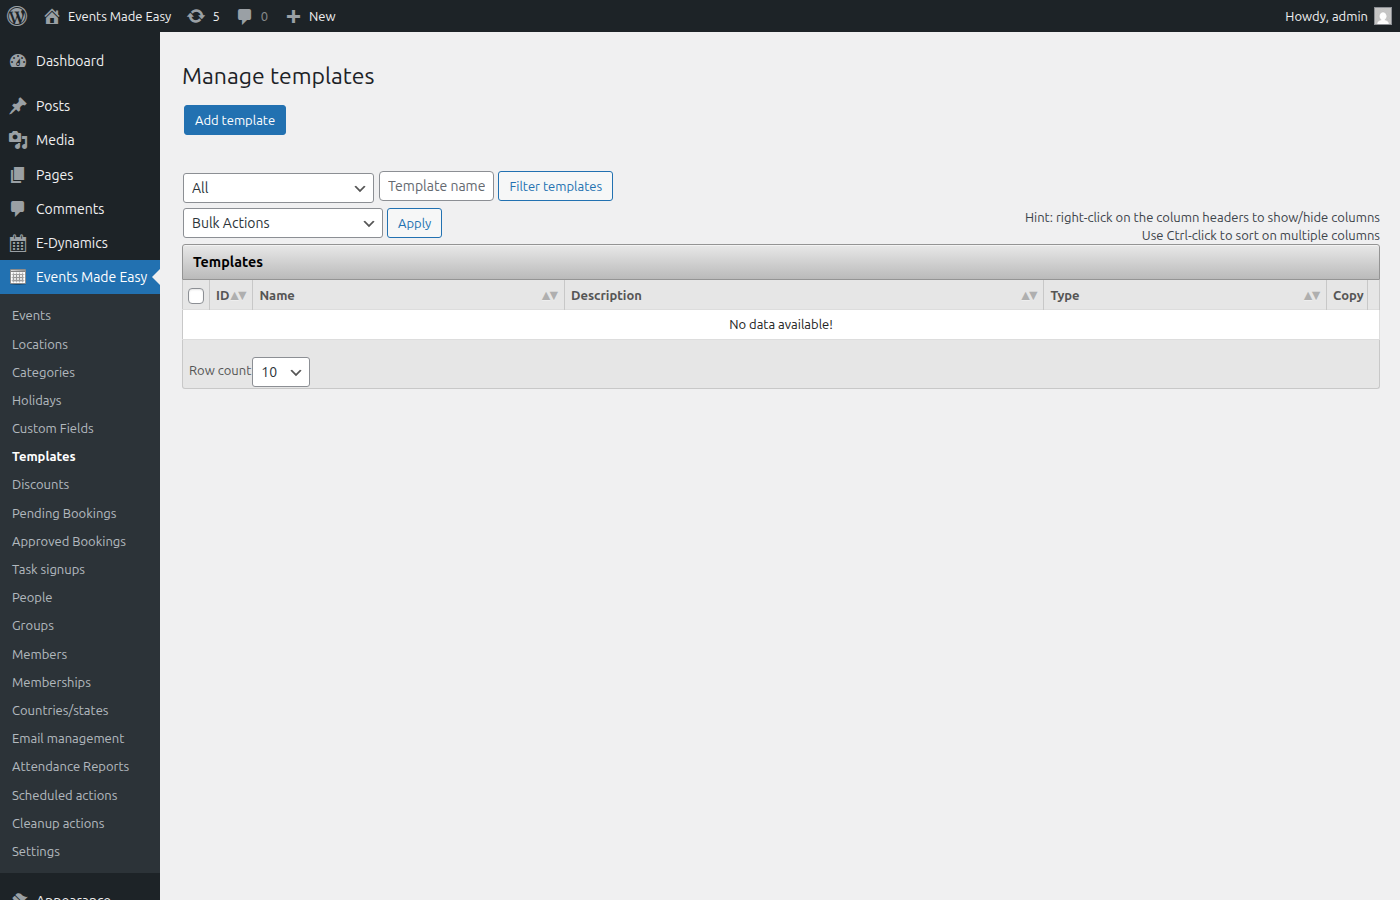Screen dimensions: 1400x900
Task: Change the Row count dropdown
Action: click(x=280, y=371)
